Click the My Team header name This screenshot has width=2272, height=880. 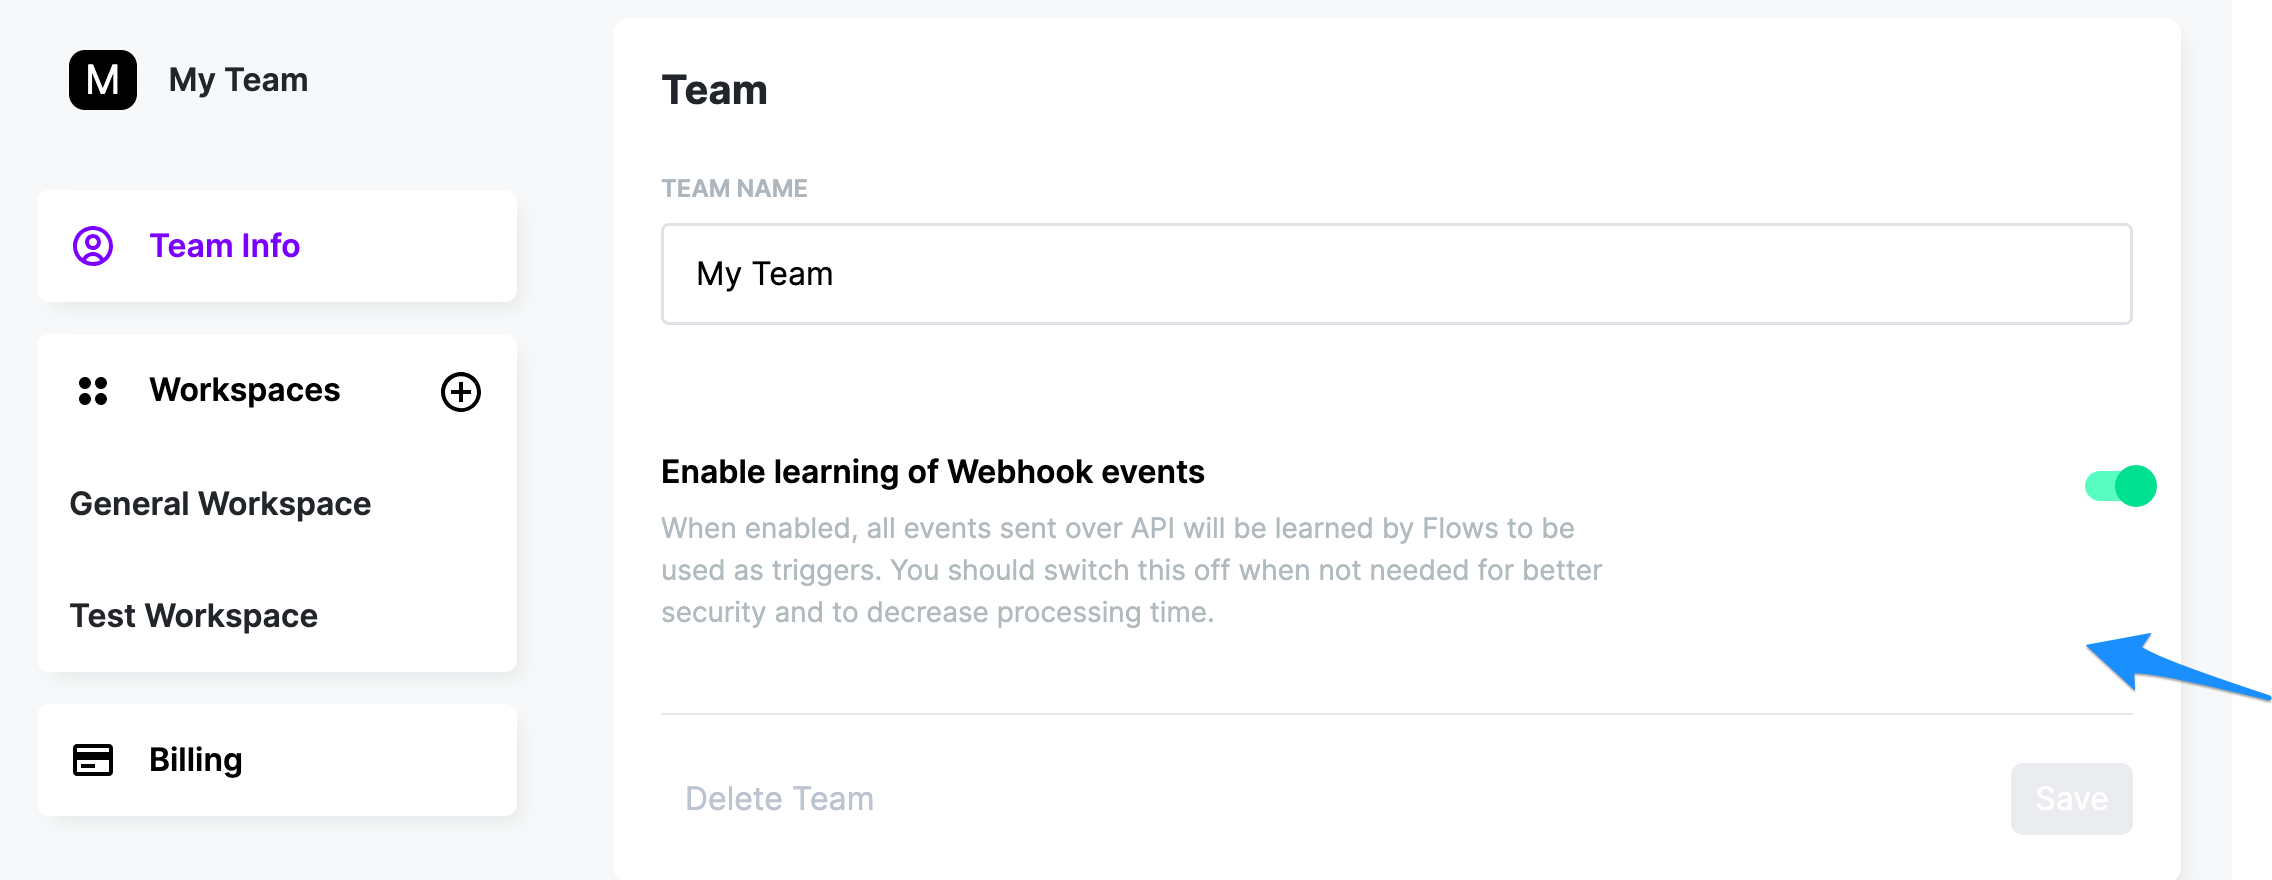pyautogui.click(x=238, y=80)
